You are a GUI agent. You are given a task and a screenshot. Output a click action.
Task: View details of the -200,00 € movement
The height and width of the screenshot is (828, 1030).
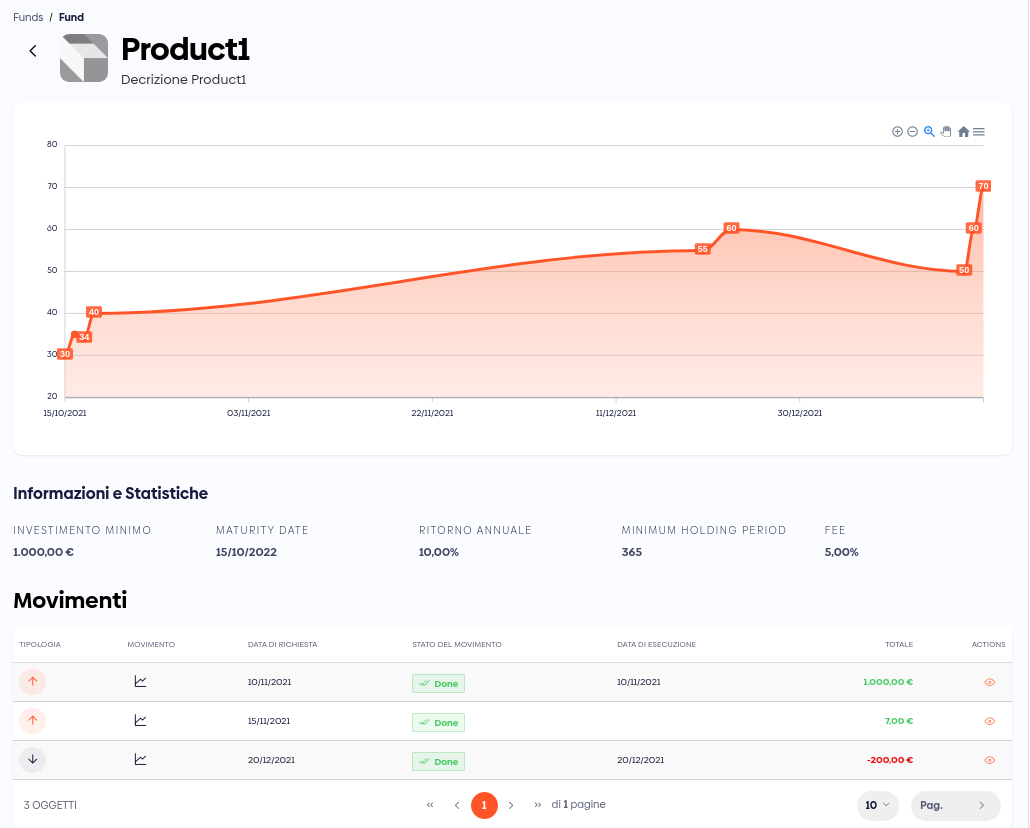pos(989,760)
